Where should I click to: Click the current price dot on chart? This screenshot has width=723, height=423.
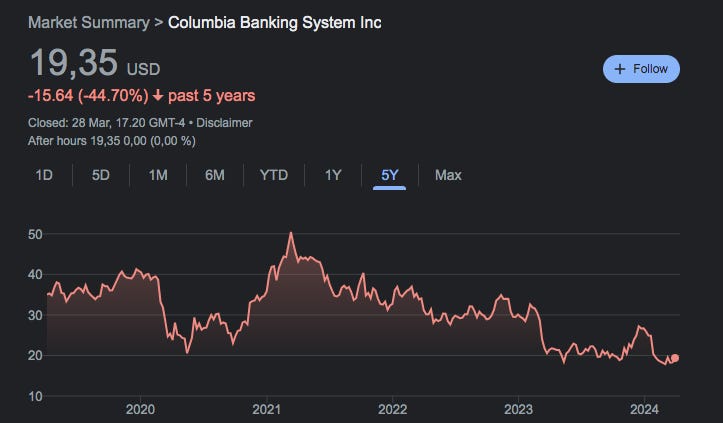[x=675, y=358]
